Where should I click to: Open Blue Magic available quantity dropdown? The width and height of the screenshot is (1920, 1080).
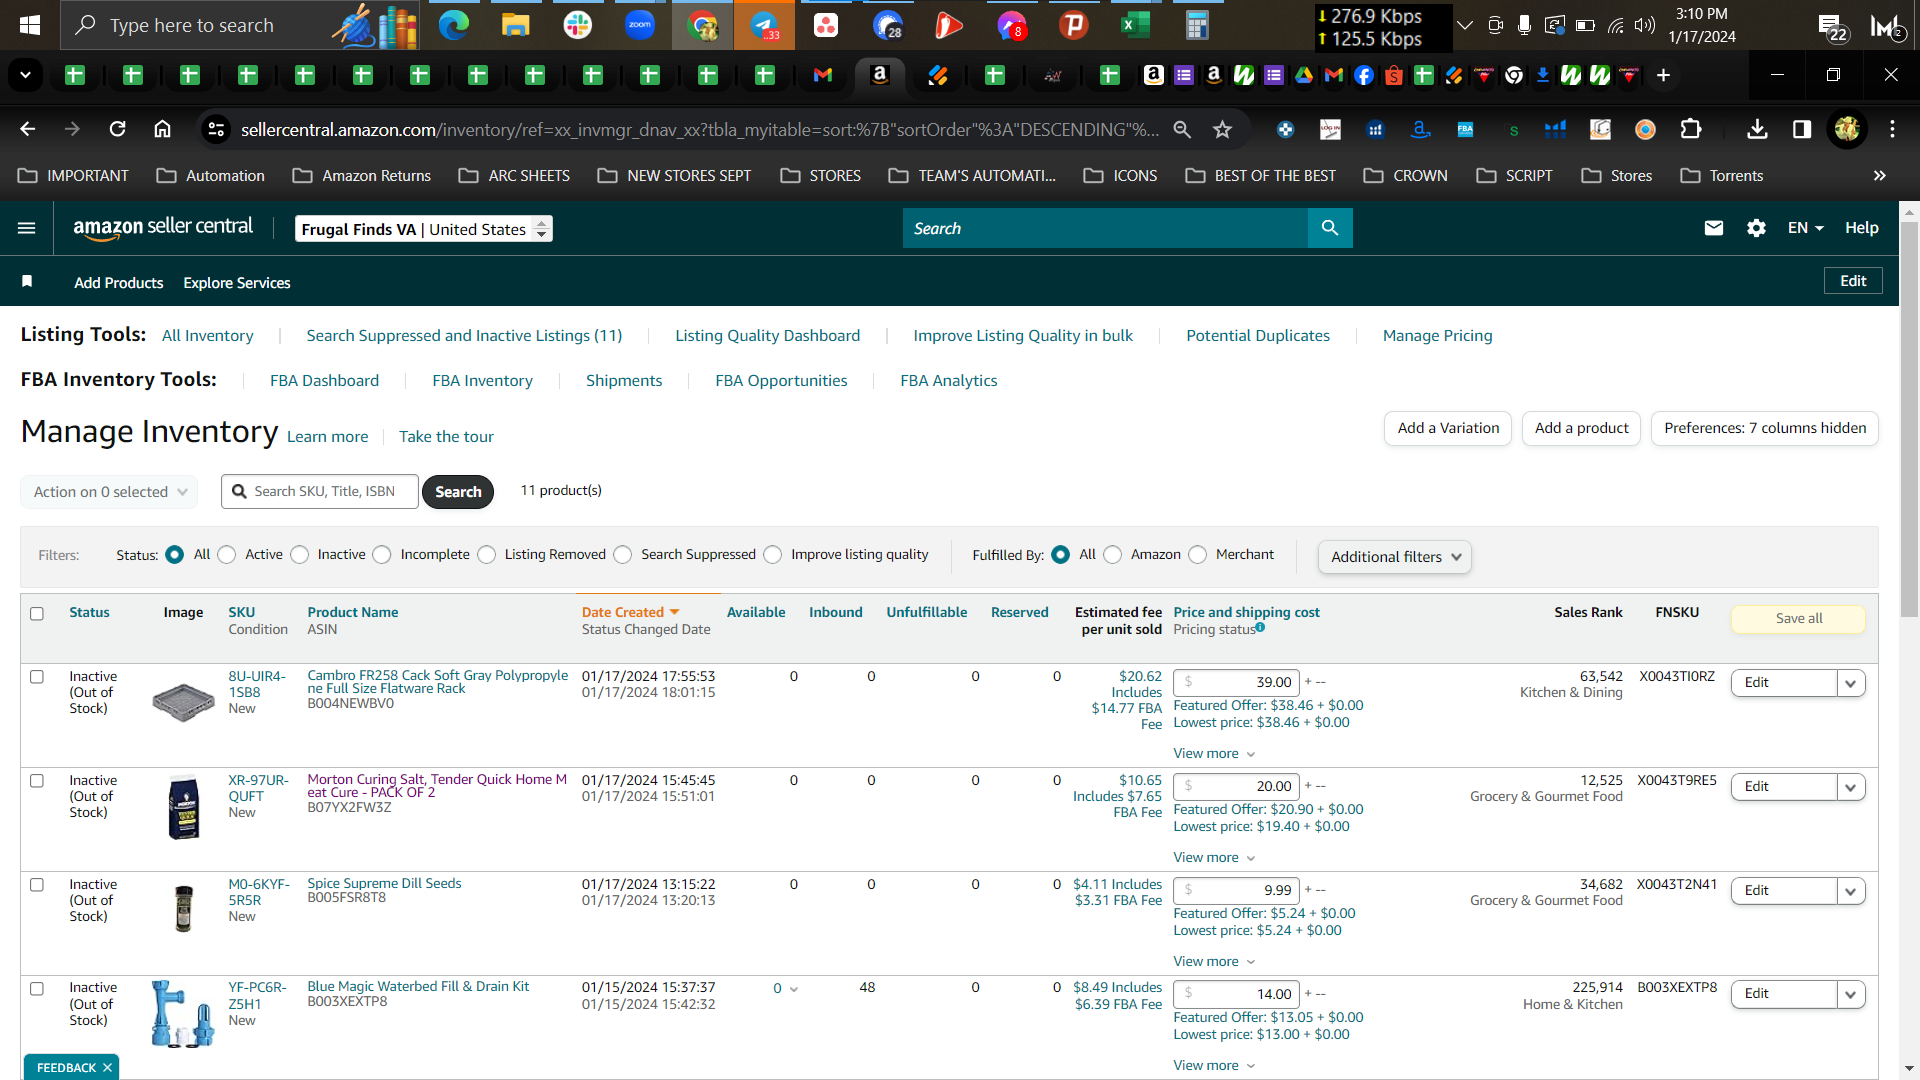pyautogui.click(x=785, y=988)
